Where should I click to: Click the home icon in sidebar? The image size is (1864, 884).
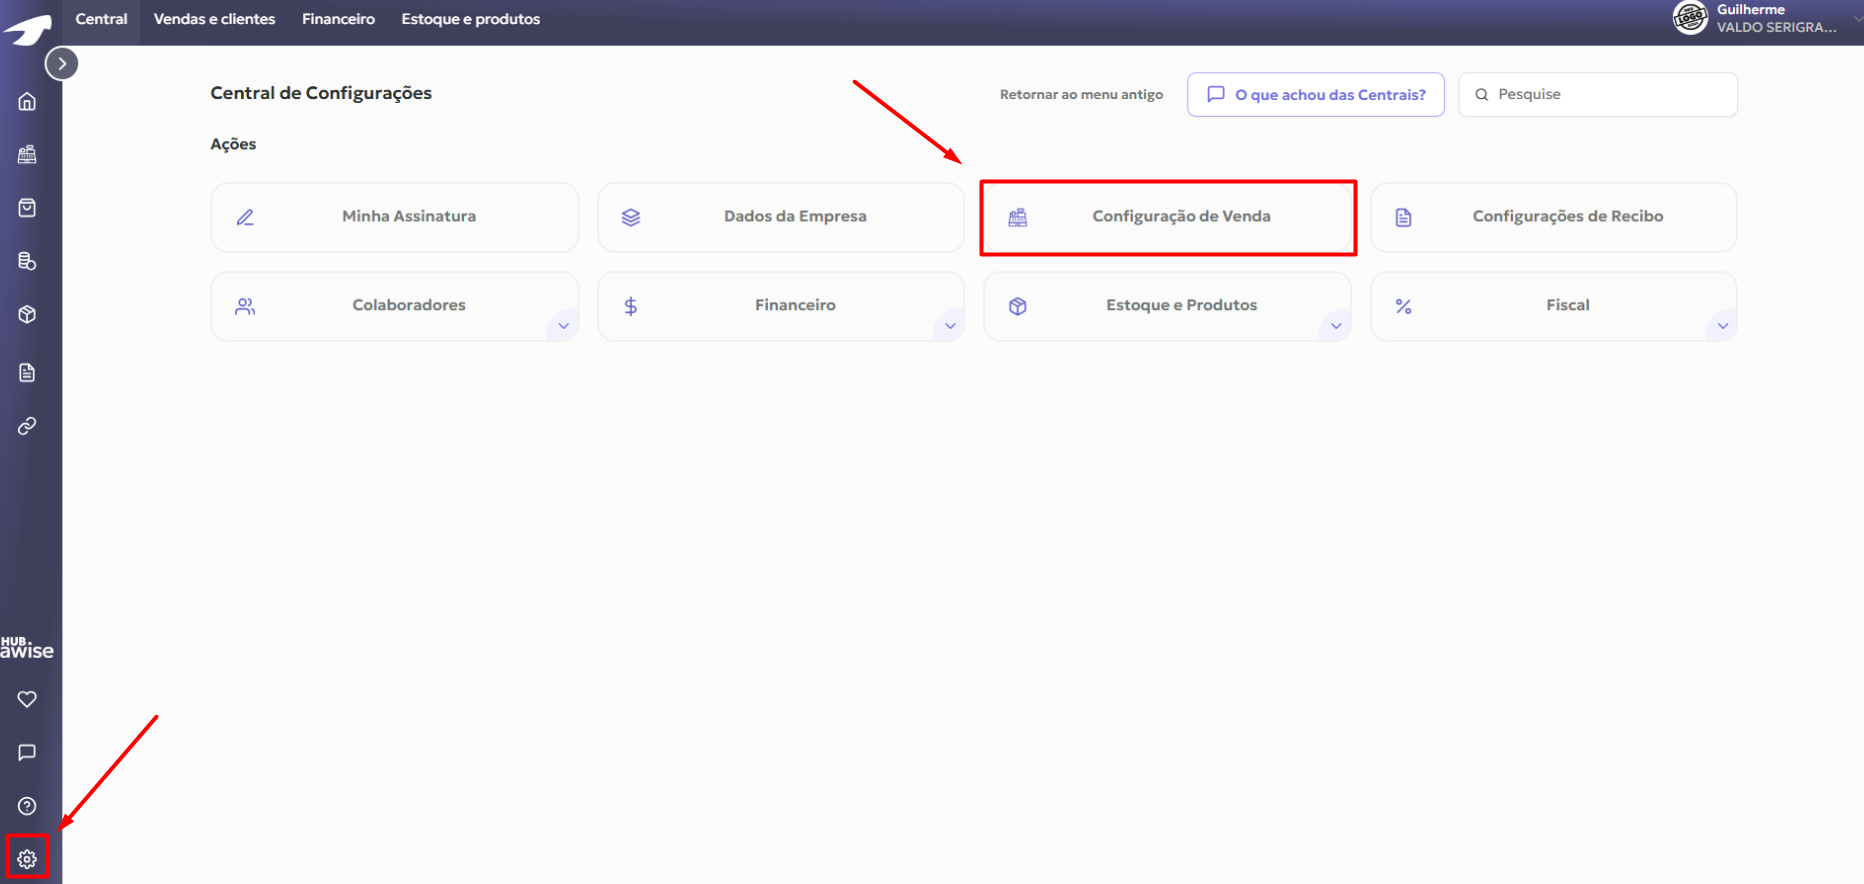pyautogui.click(x=27, y=102)
